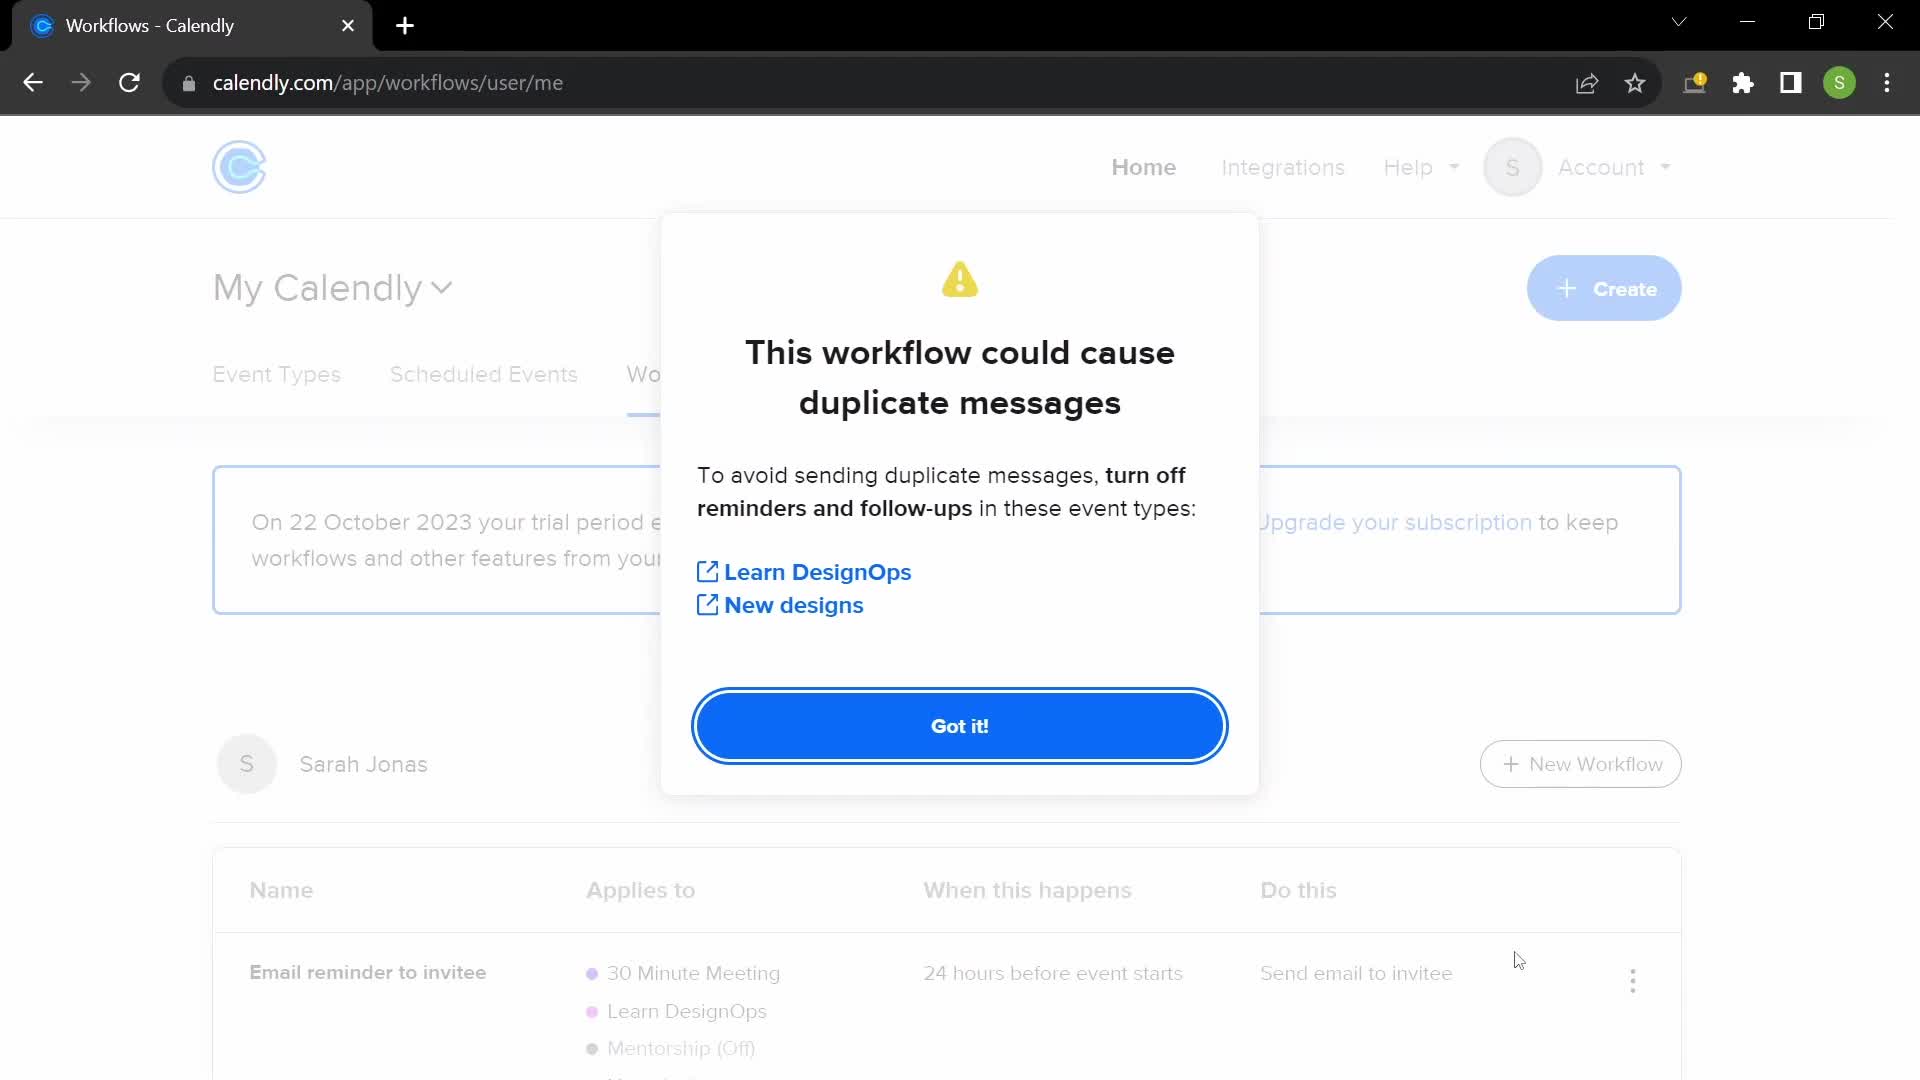Image resolution: width=1920 pixels, height=1080 pixels.
Task: Click the browser extensions puzzle icon
Action: point(1745,83)
